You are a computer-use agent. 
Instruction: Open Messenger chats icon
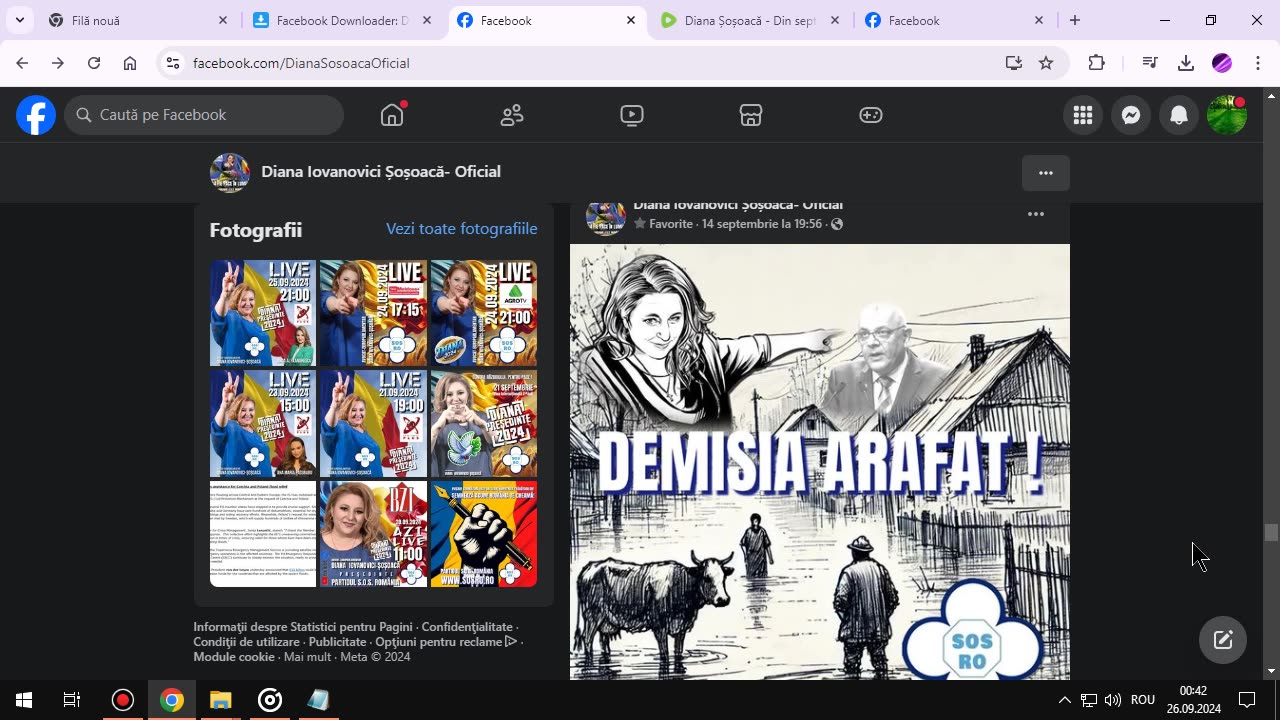(x=1131, y=115)
